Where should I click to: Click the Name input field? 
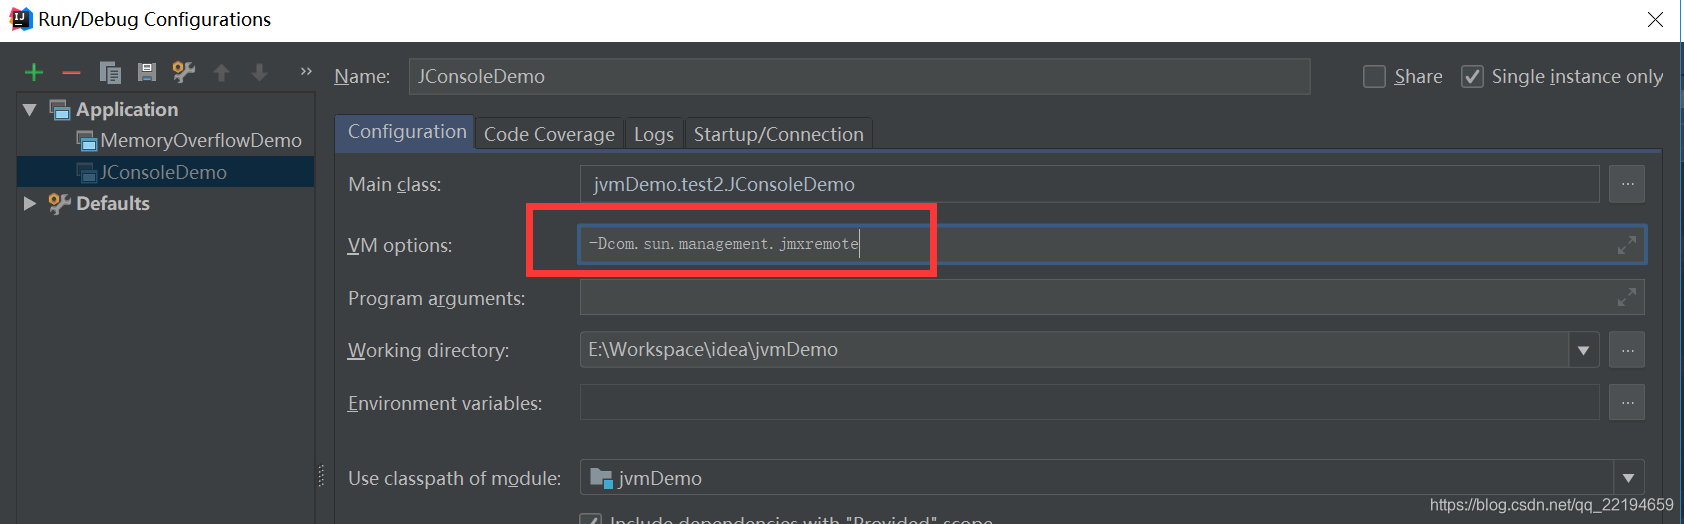pos(859,76)
